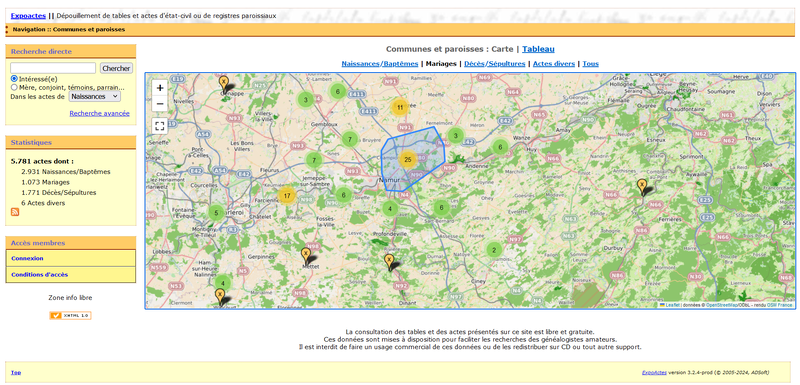Screen dimensions: 800x385
Task: Open cluster marker 4 near Ham-sur-Heure
Action: tap(223, 282)
